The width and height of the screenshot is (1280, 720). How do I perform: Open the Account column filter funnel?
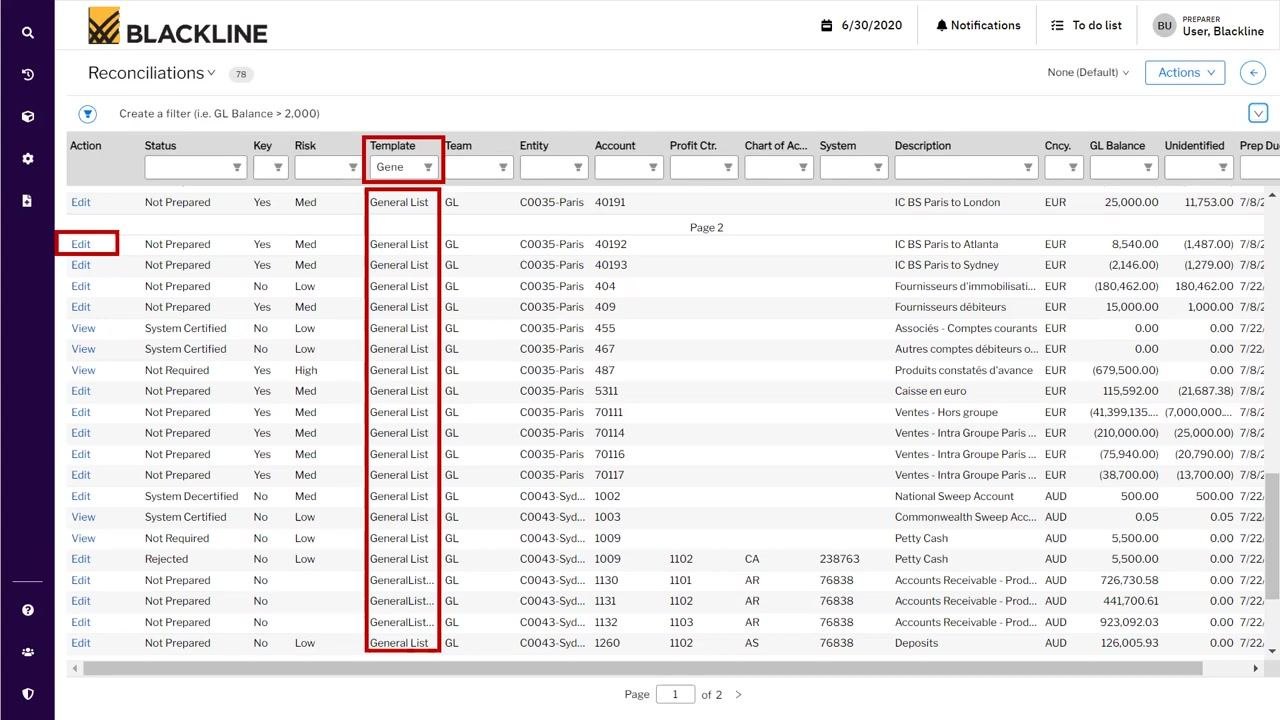pos(653,167)
